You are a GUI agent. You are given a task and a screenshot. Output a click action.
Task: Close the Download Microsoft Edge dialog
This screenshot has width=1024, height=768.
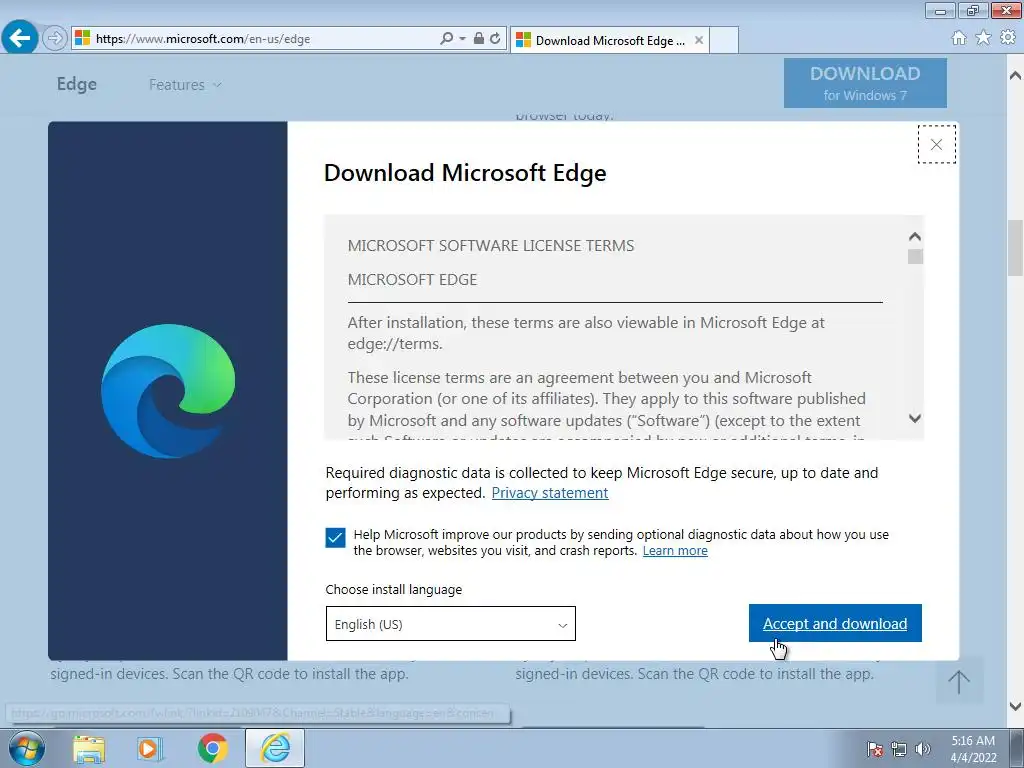coord(936,144)
